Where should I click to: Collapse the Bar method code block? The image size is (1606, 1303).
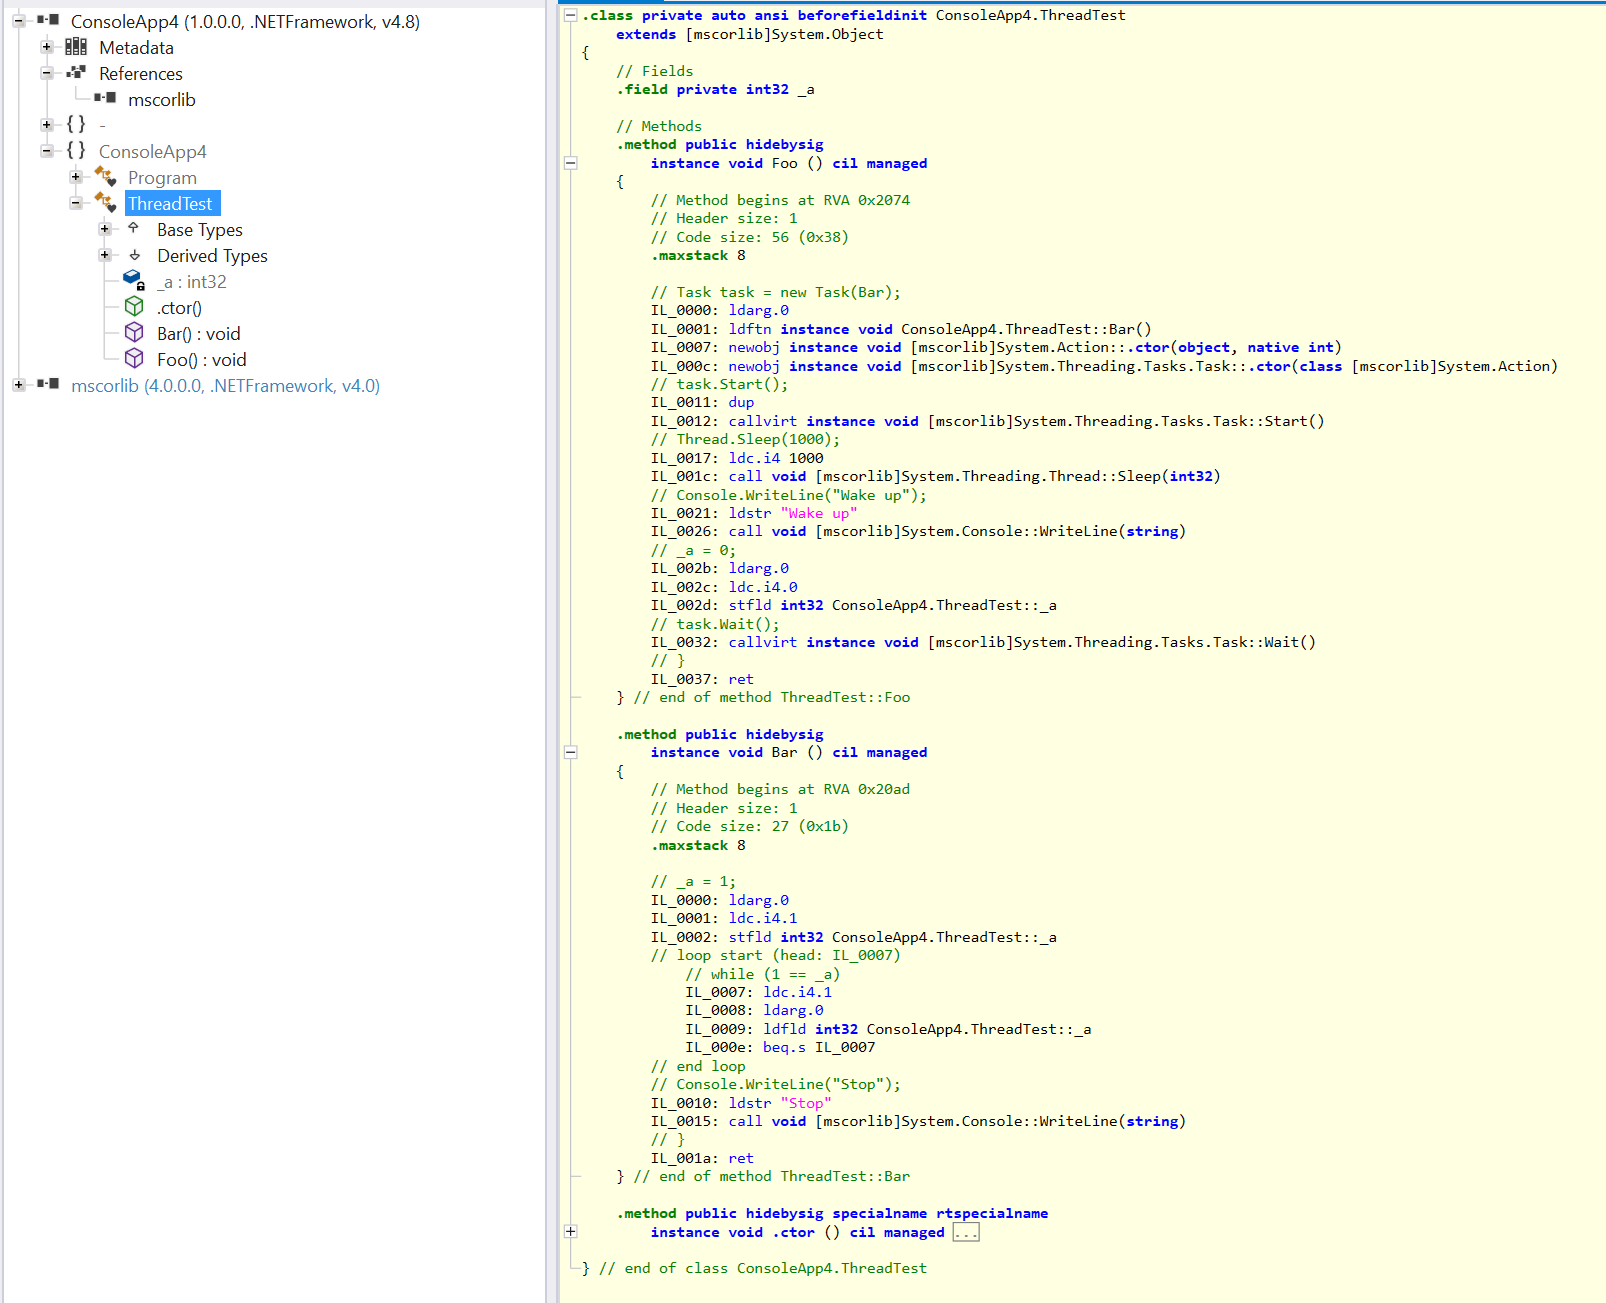(x=570, y=752)
